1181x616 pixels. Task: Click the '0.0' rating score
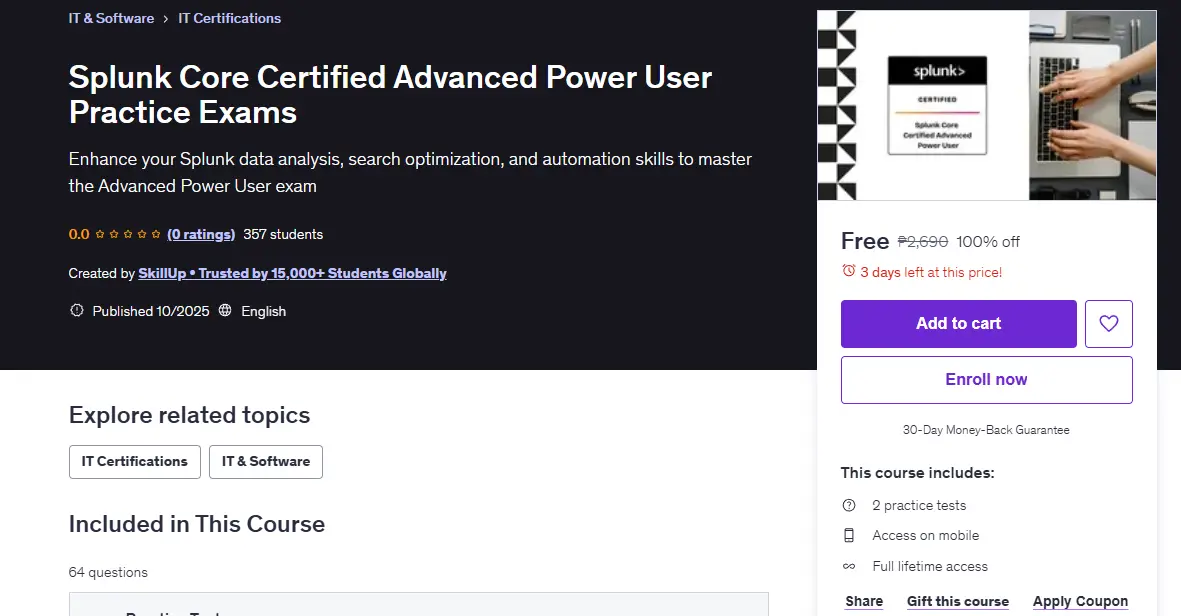click(x=78, y=234)
